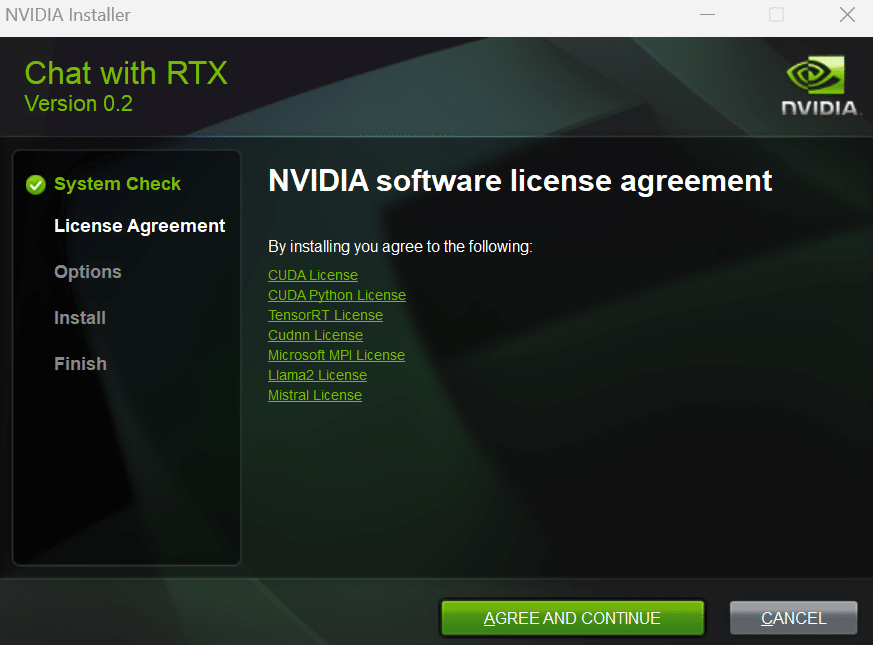Open the CUDA License link
Image resolution: width=873 pixels, height=645 pixels.
coord(312,275)
